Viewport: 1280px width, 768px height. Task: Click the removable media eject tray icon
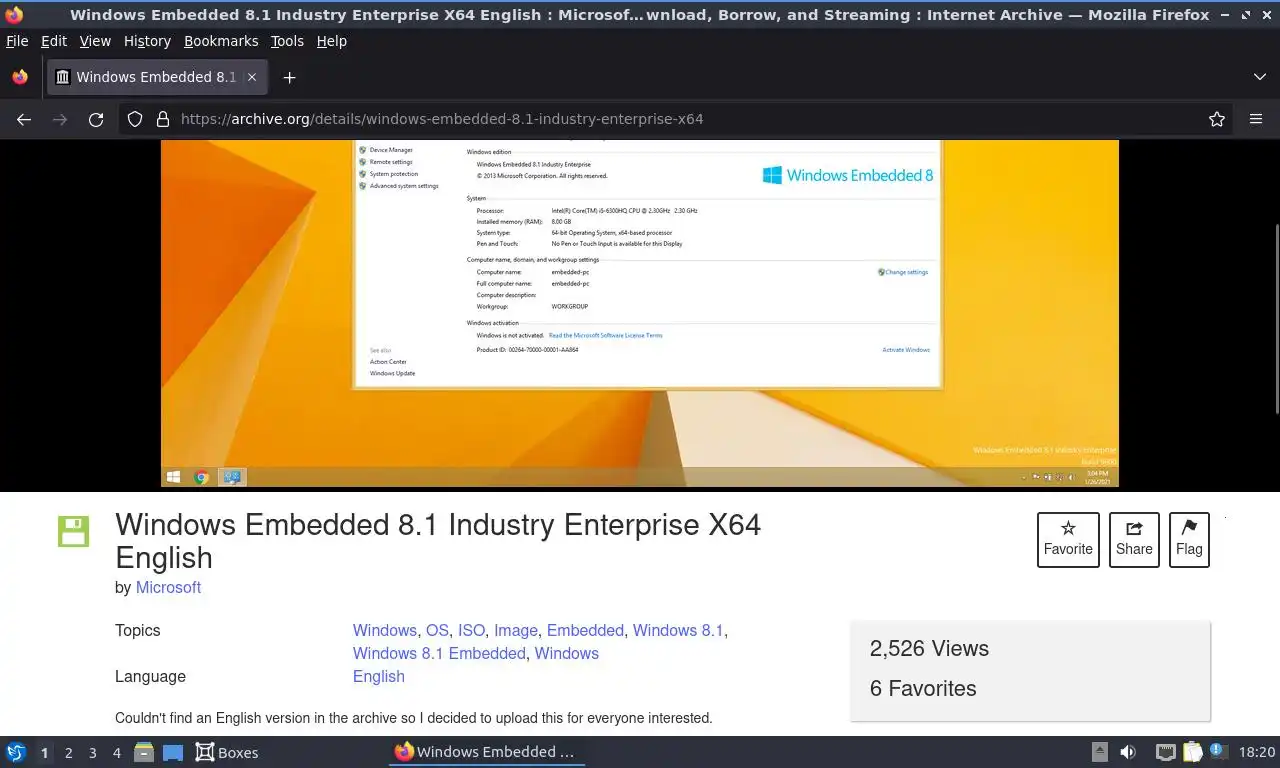[1100, 752]
